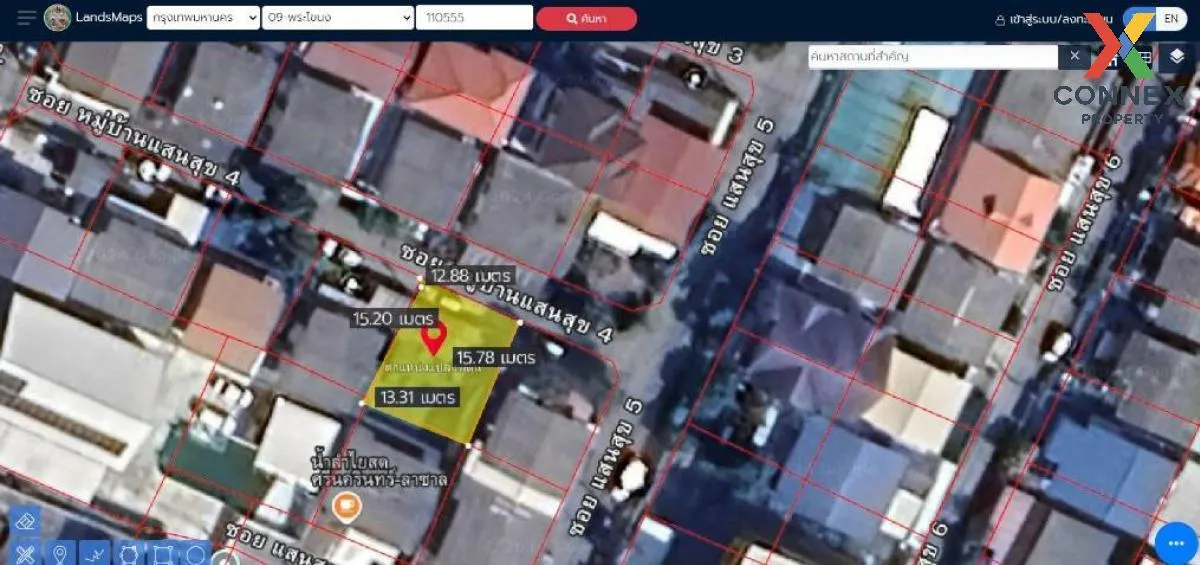
Task: Select the location pin marker tool
Action: pyautogui.click(x=60, y=553)
